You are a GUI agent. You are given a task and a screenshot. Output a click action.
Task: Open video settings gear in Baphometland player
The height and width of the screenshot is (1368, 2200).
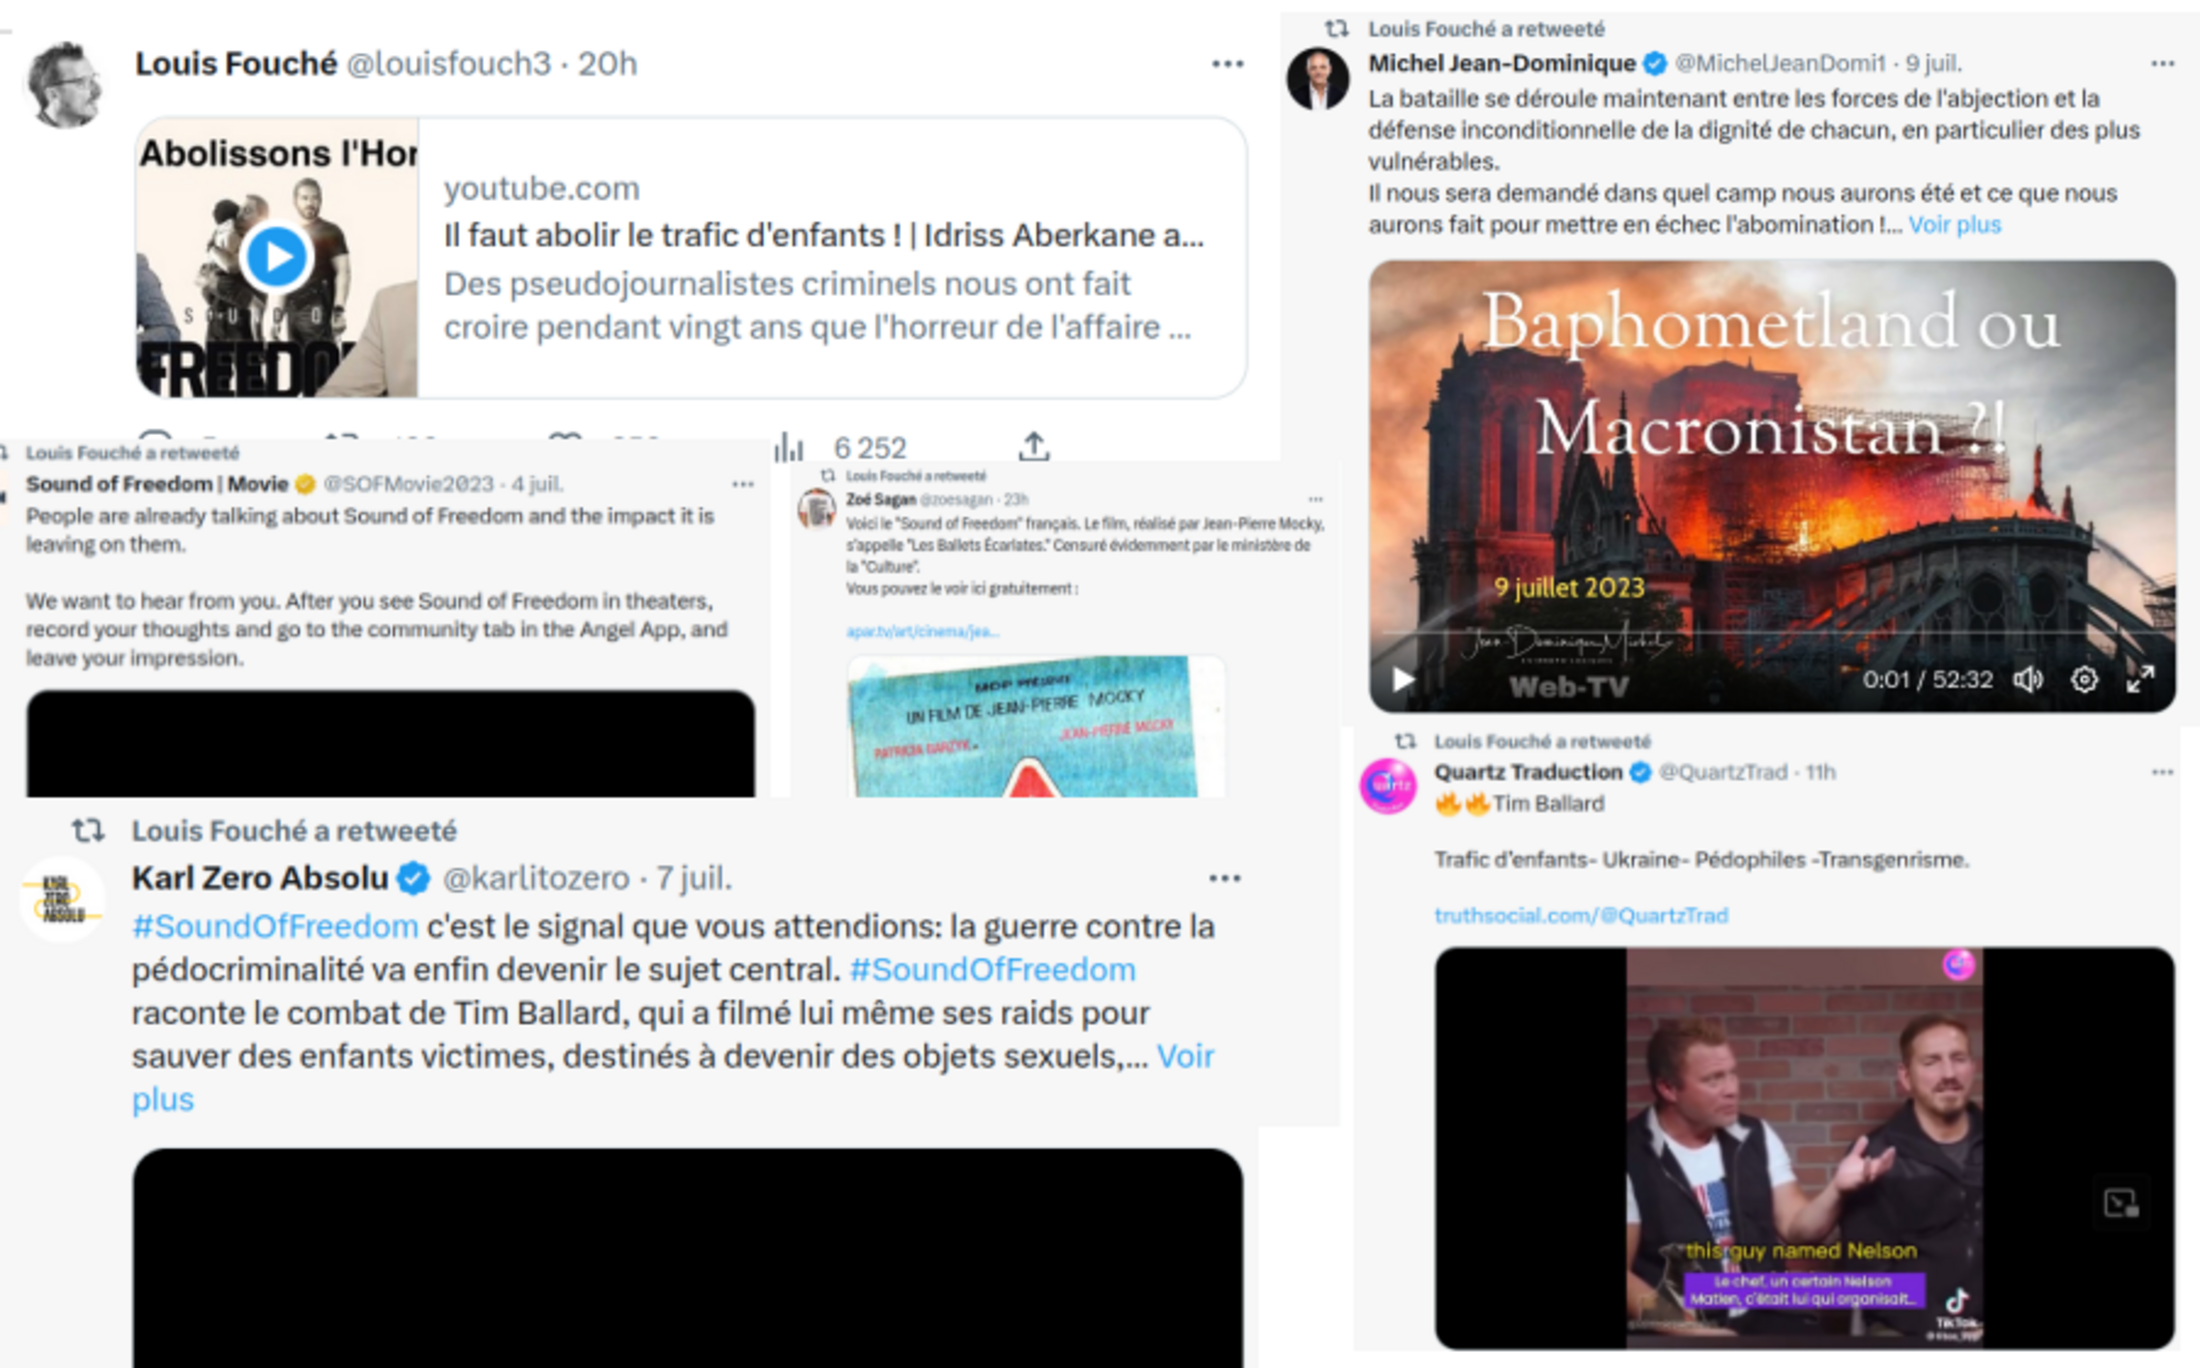(x=2084, y=680)
